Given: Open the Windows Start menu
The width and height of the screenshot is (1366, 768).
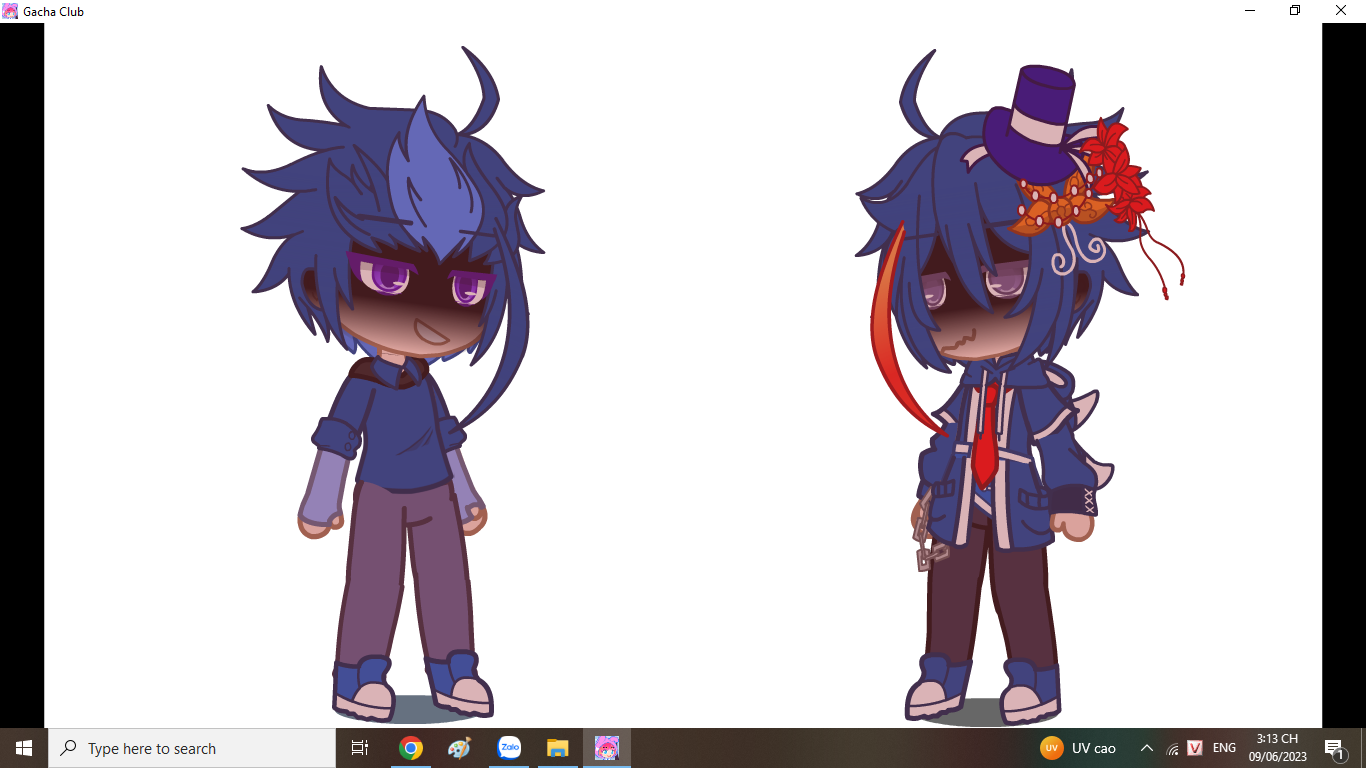Looking at the screenshot, I should pyautogui.click(x=24, y=748).
